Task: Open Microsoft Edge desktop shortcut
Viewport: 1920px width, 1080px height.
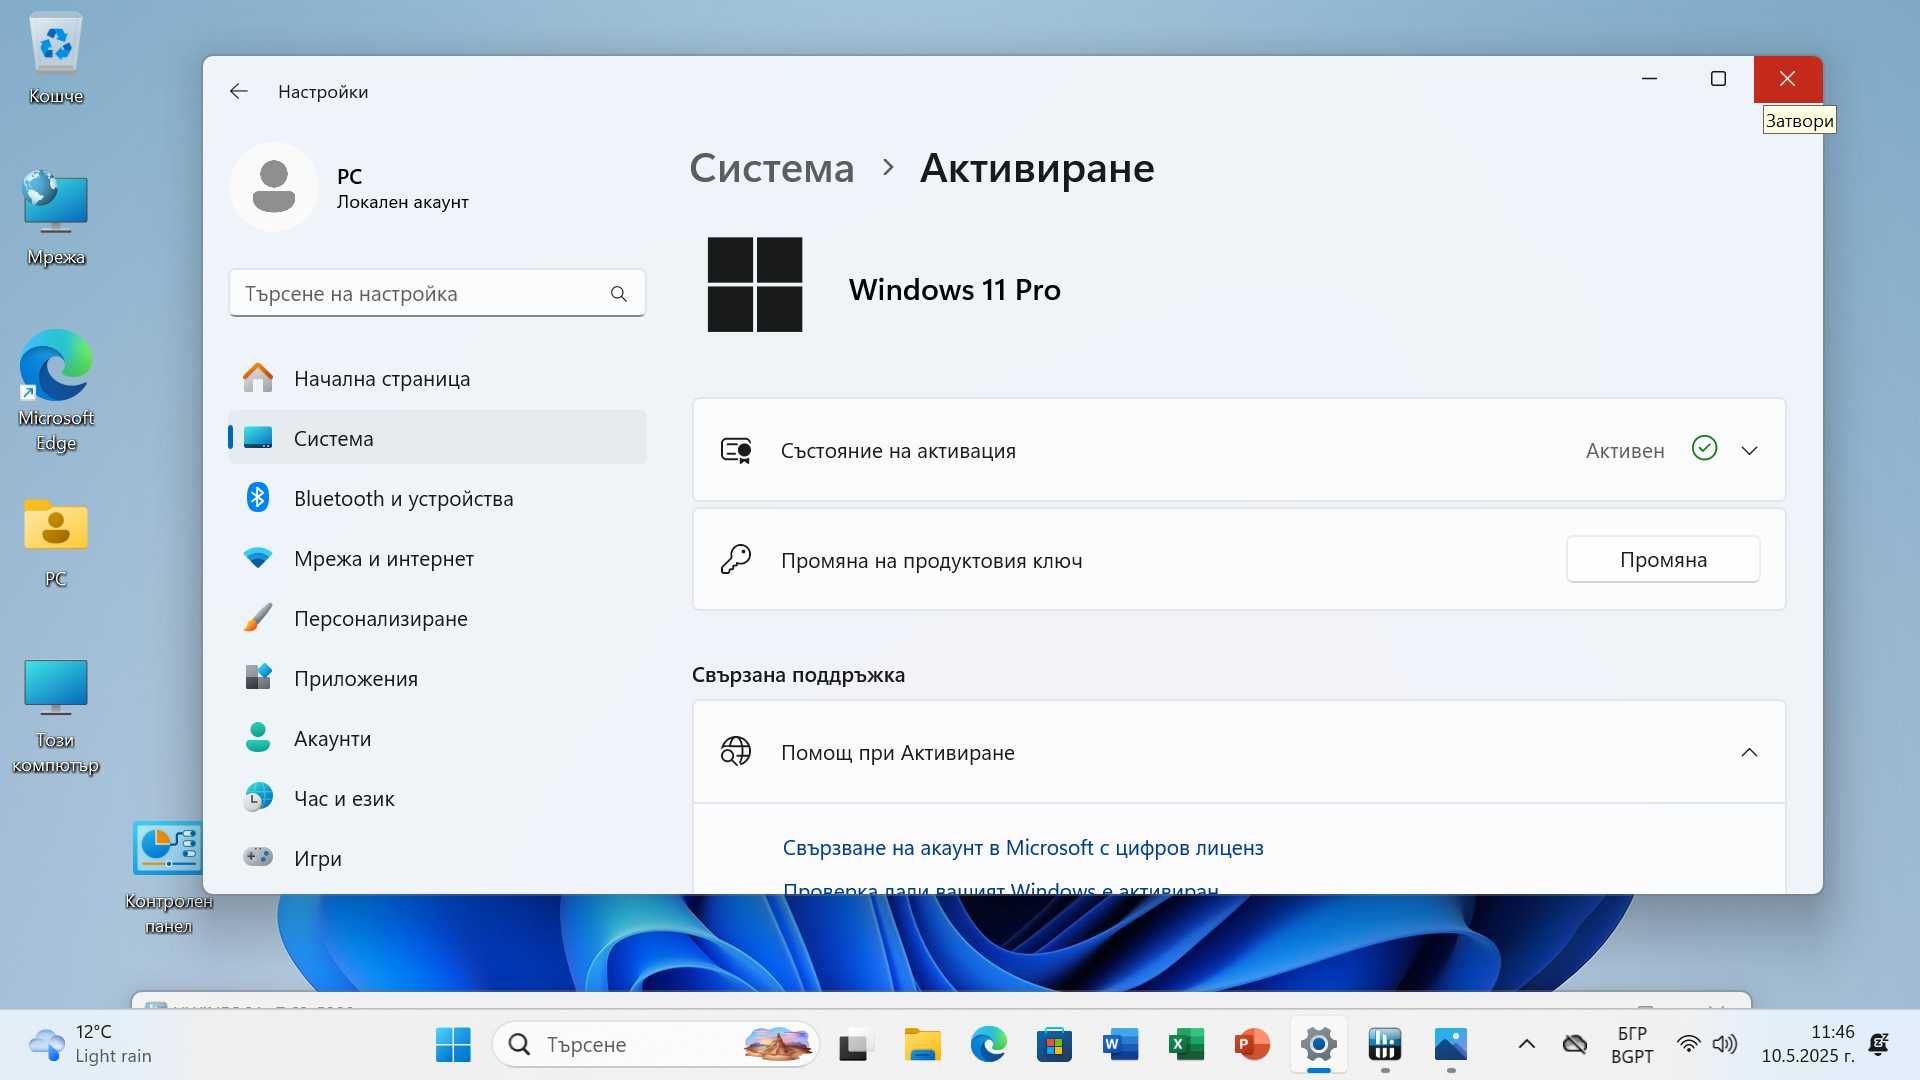Action: (56, 390)
